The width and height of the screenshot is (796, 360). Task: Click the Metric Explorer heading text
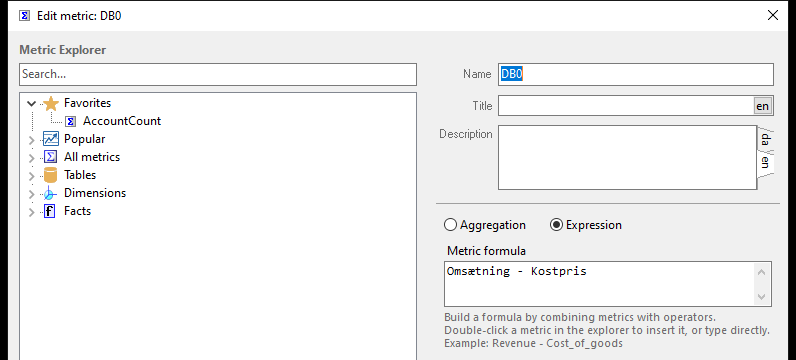(x=62, y=50)
